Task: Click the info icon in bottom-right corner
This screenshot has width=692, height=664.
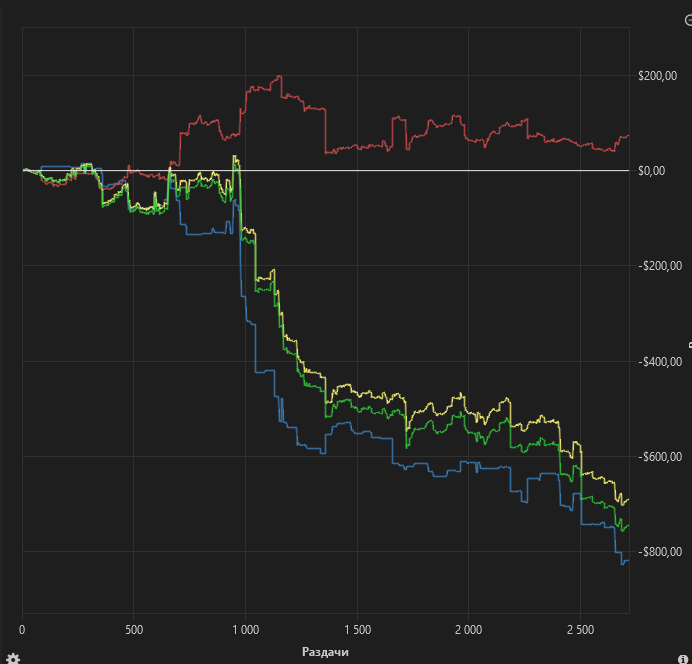Action: pyautogui.click(x=684, y=658)
